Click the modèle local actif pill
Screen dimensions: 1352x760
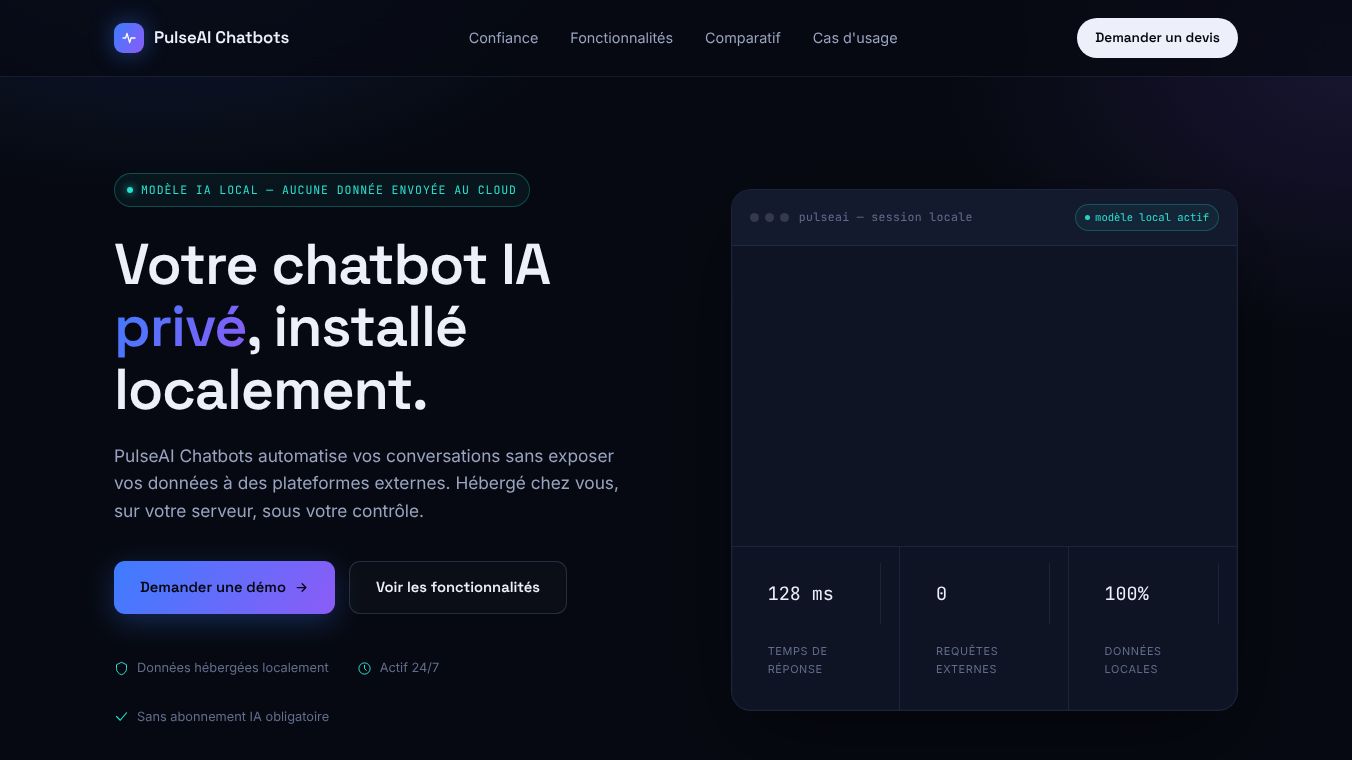pyautogui.click(x=1146, y=217)
